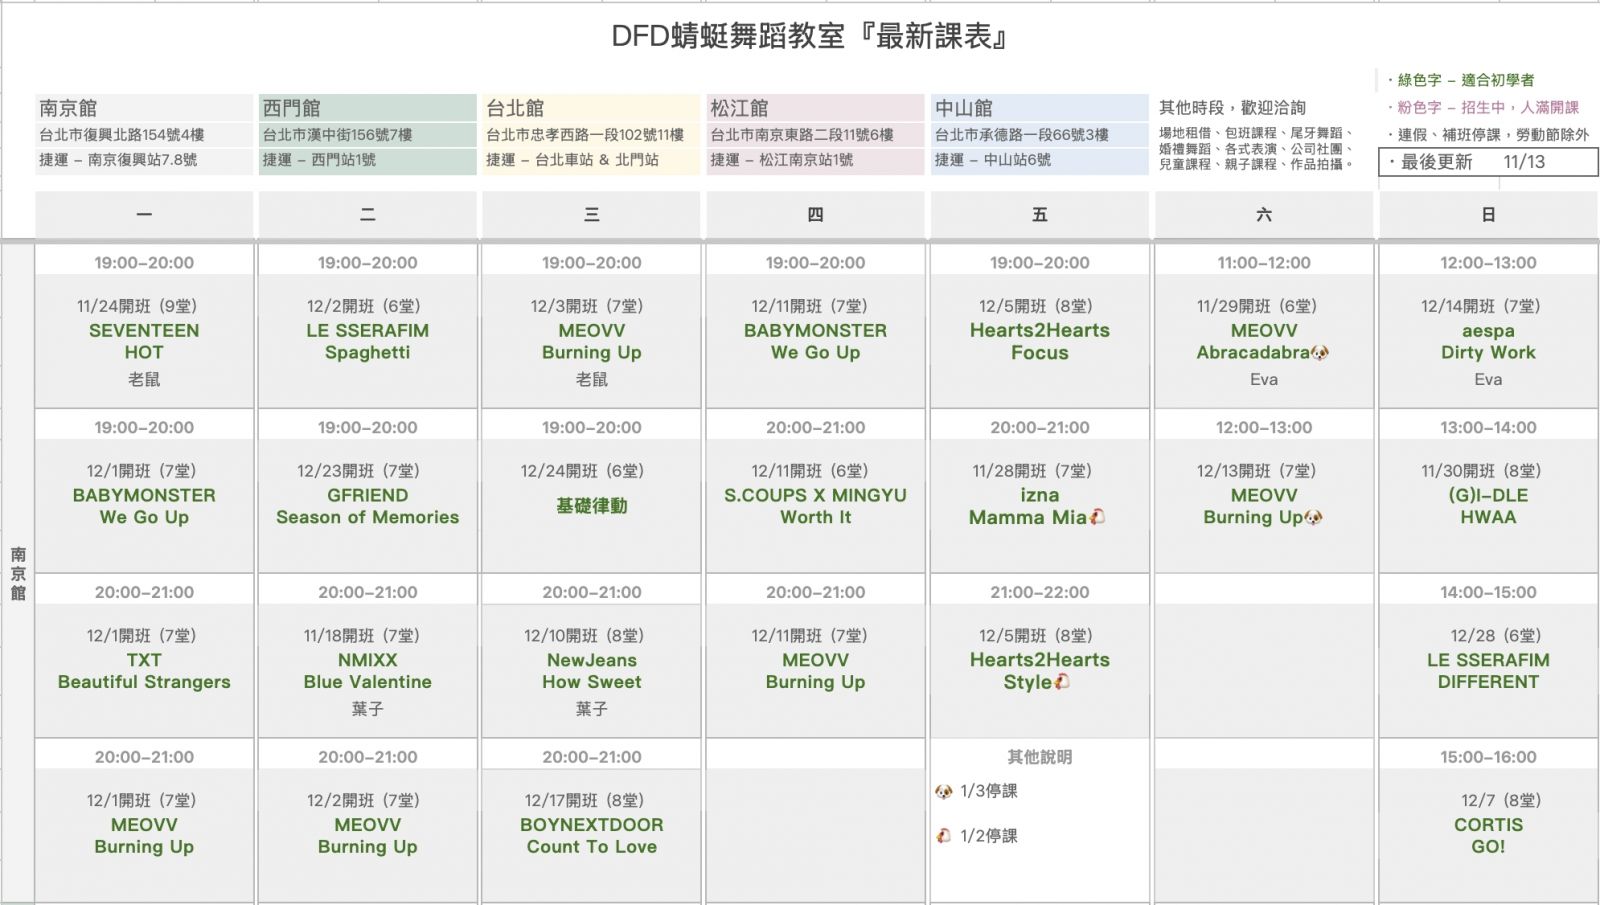Screen dimensions: 1600x905
Task: Pick the NewJeans How Sweet class
Action: tap(591, 671)
